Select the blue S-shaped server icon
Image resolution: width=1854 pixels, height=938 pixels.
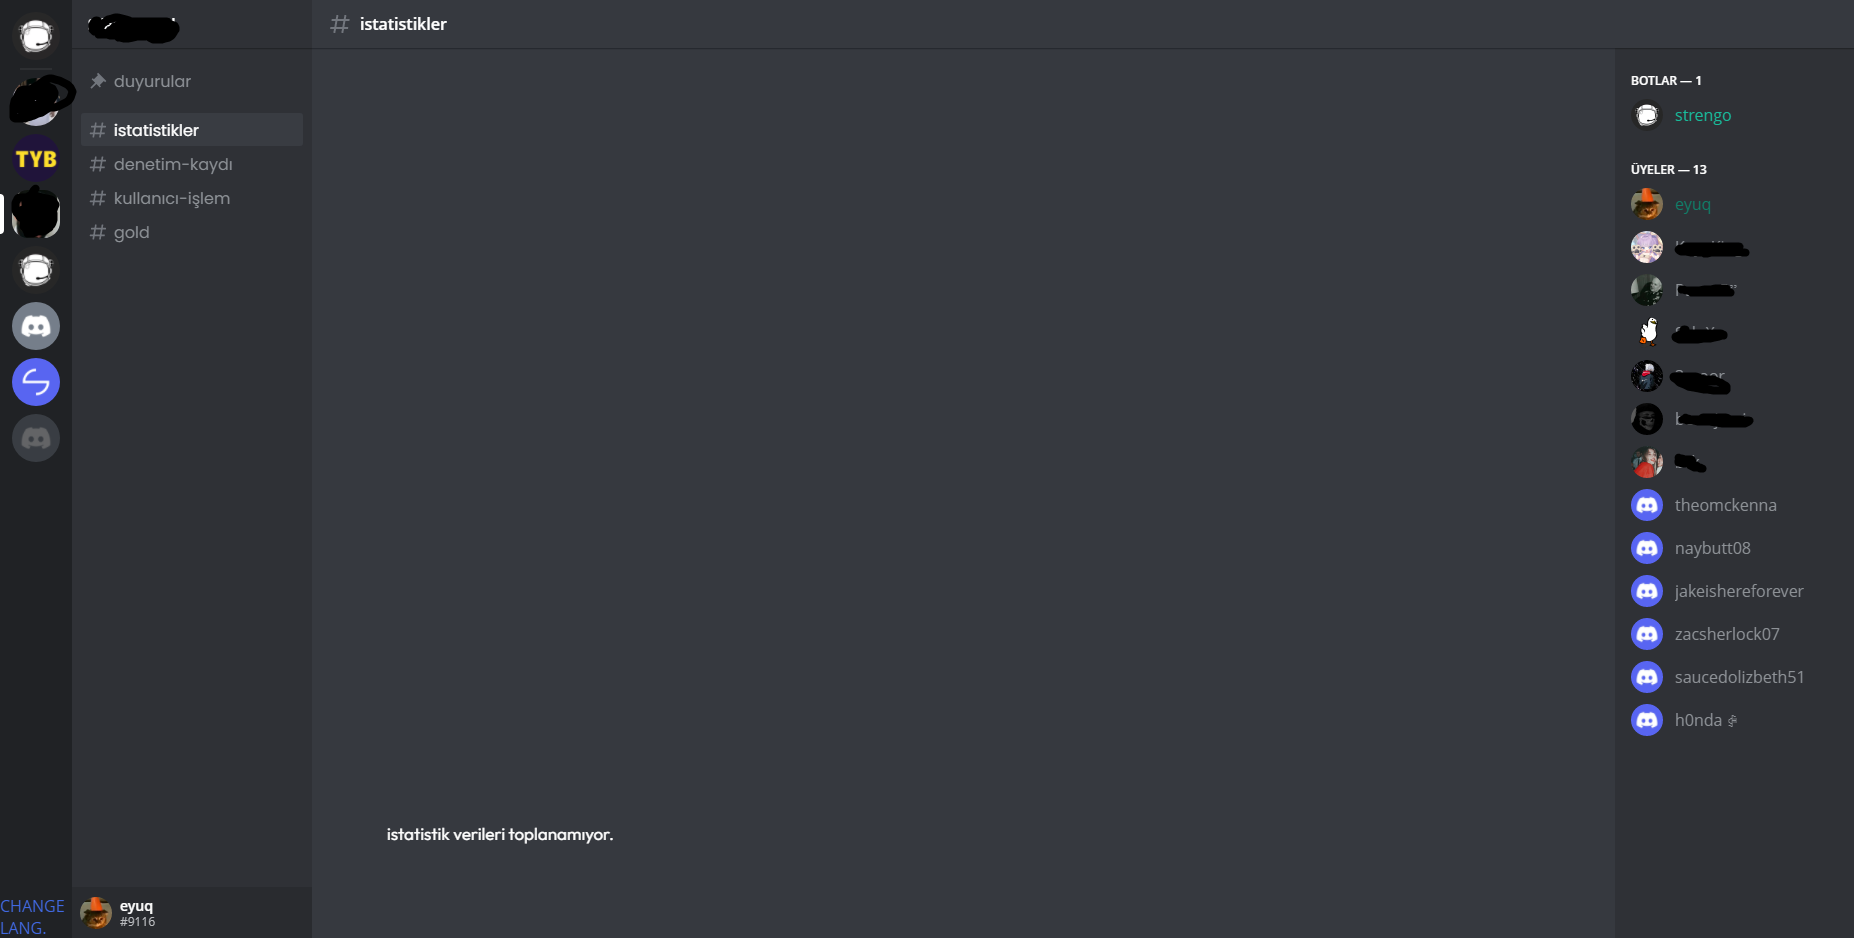[x=36, y=382]
